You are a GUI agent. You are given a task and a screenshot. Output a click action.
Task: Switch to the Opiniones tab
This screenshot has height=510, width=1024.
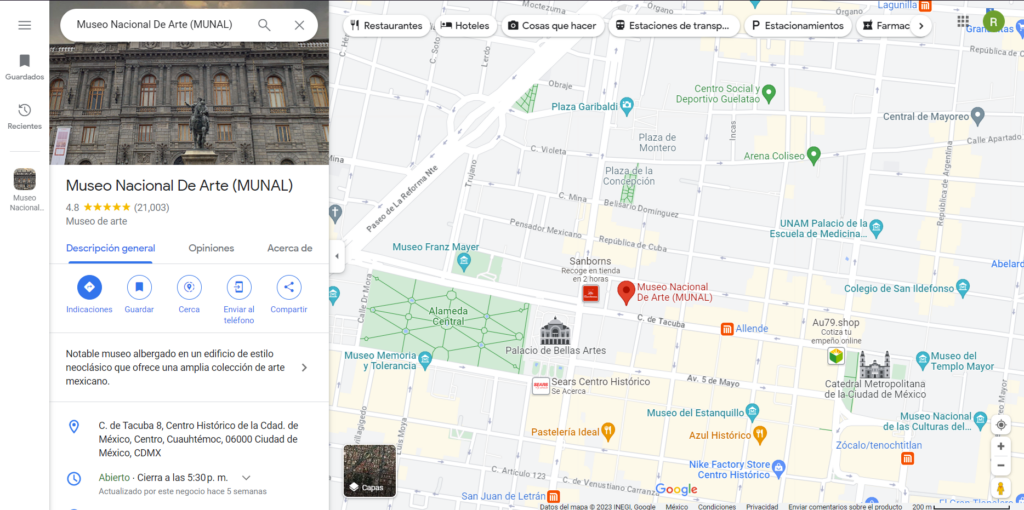pos(211,248)
